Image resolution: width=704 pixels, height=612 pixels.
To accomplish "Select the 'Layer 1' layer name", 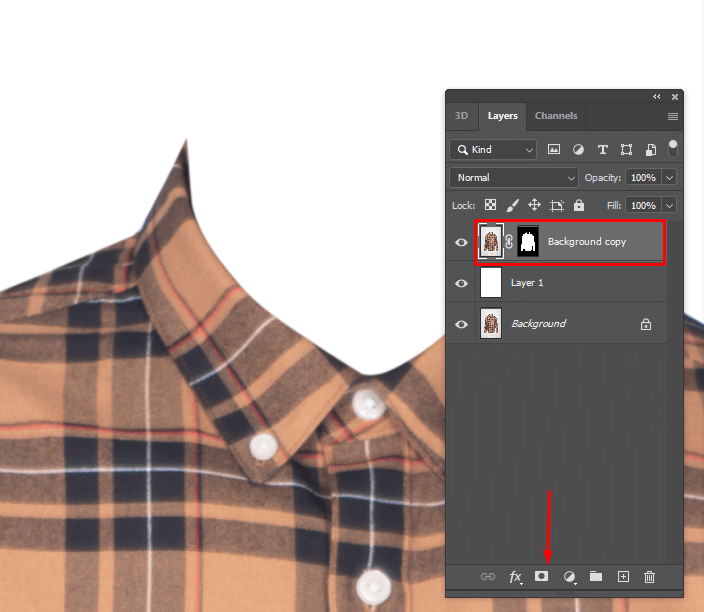I will pyautogui.click(x=527, y=283).
